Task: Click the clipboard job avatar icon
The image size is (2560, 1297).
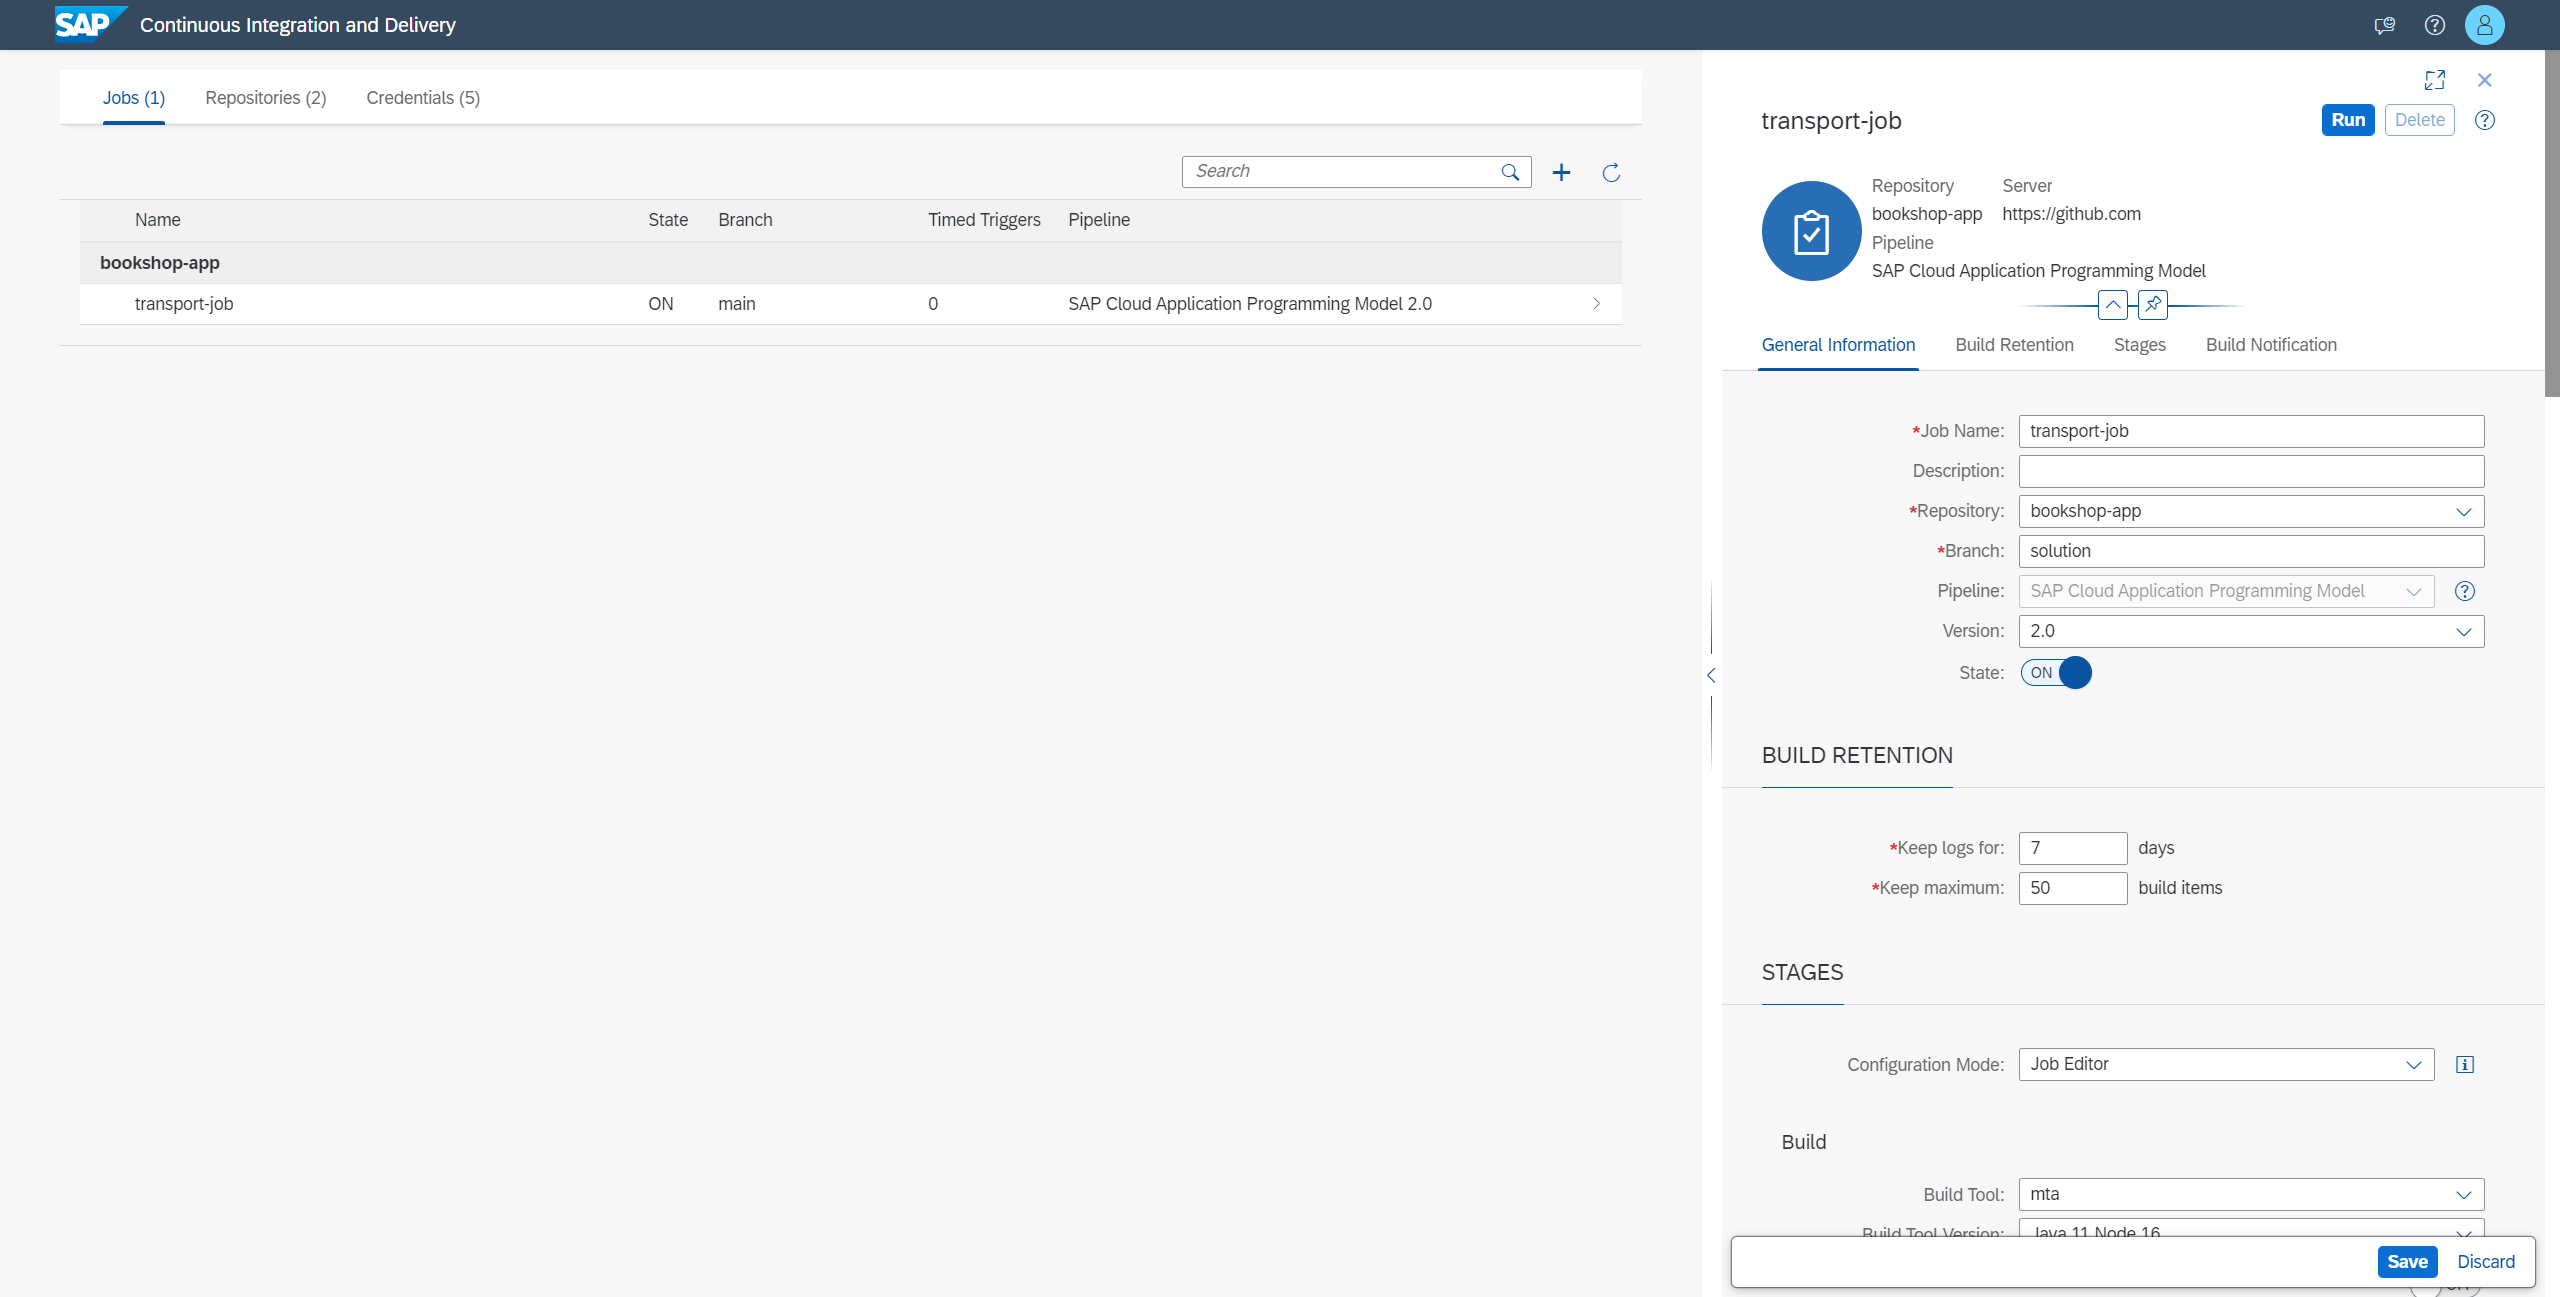Action: [1811, 231]
